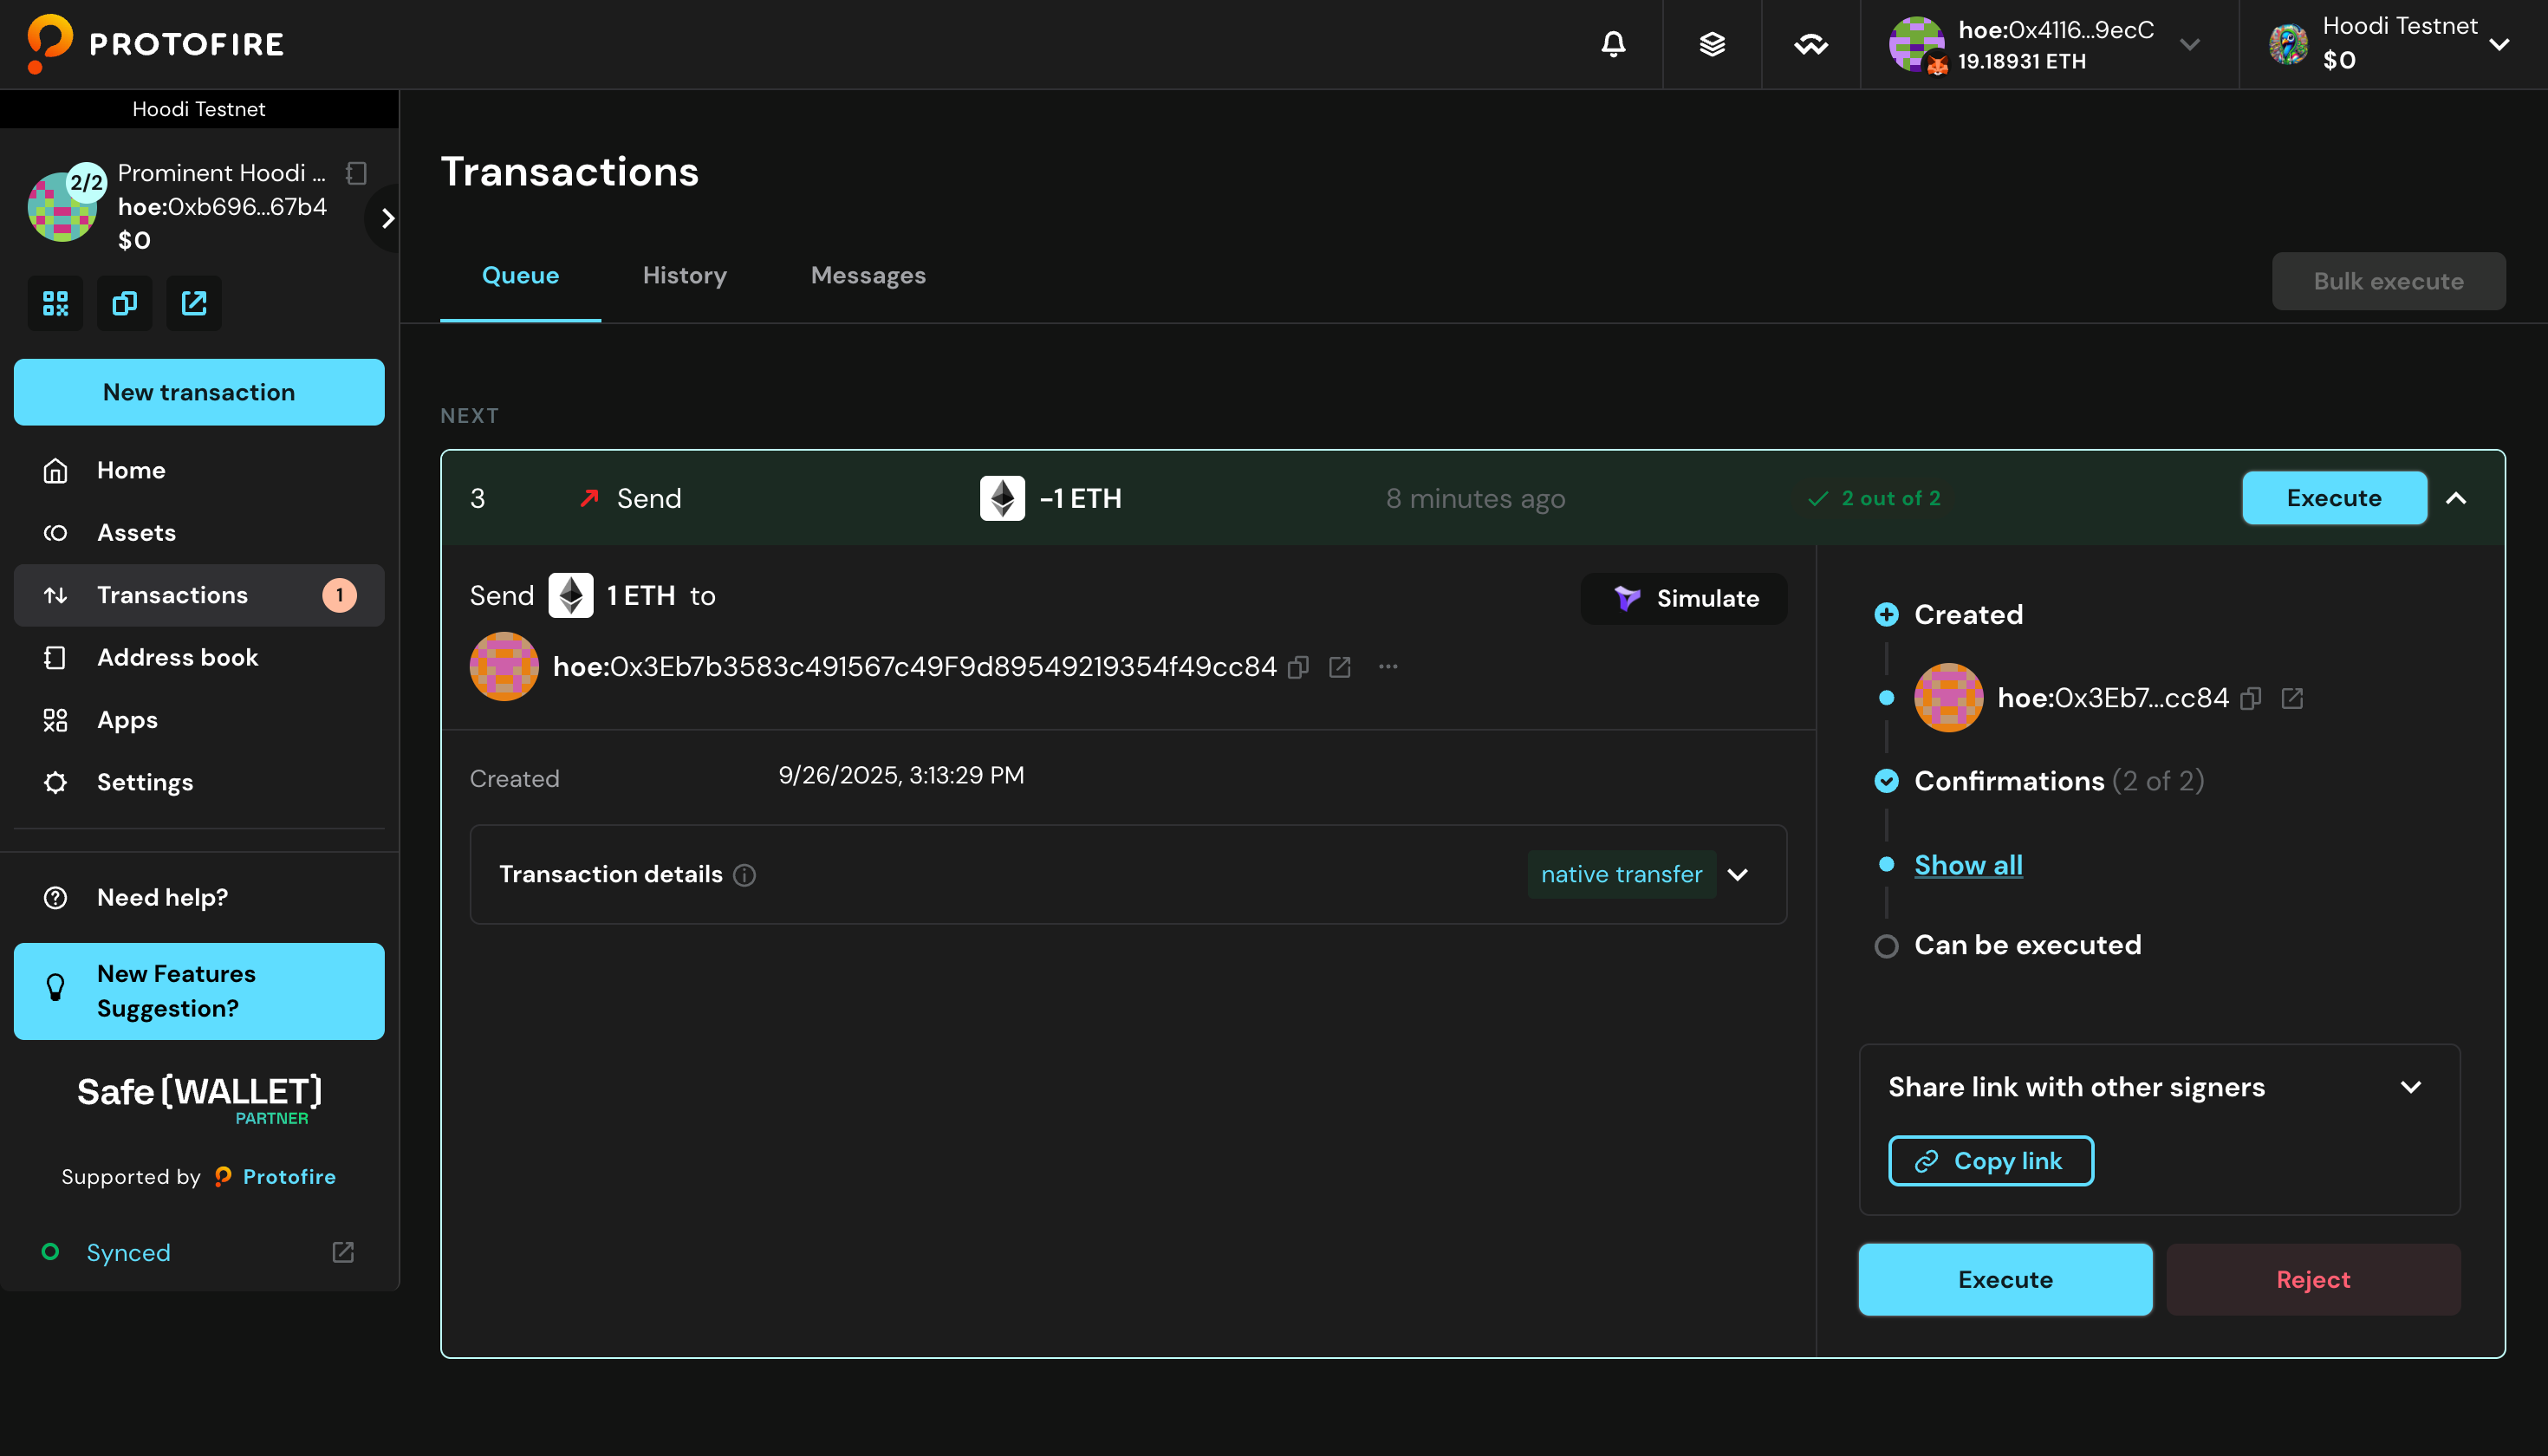2548x1456 pixels.
Task: Switch to the History tab
Action: coord(684,275)
